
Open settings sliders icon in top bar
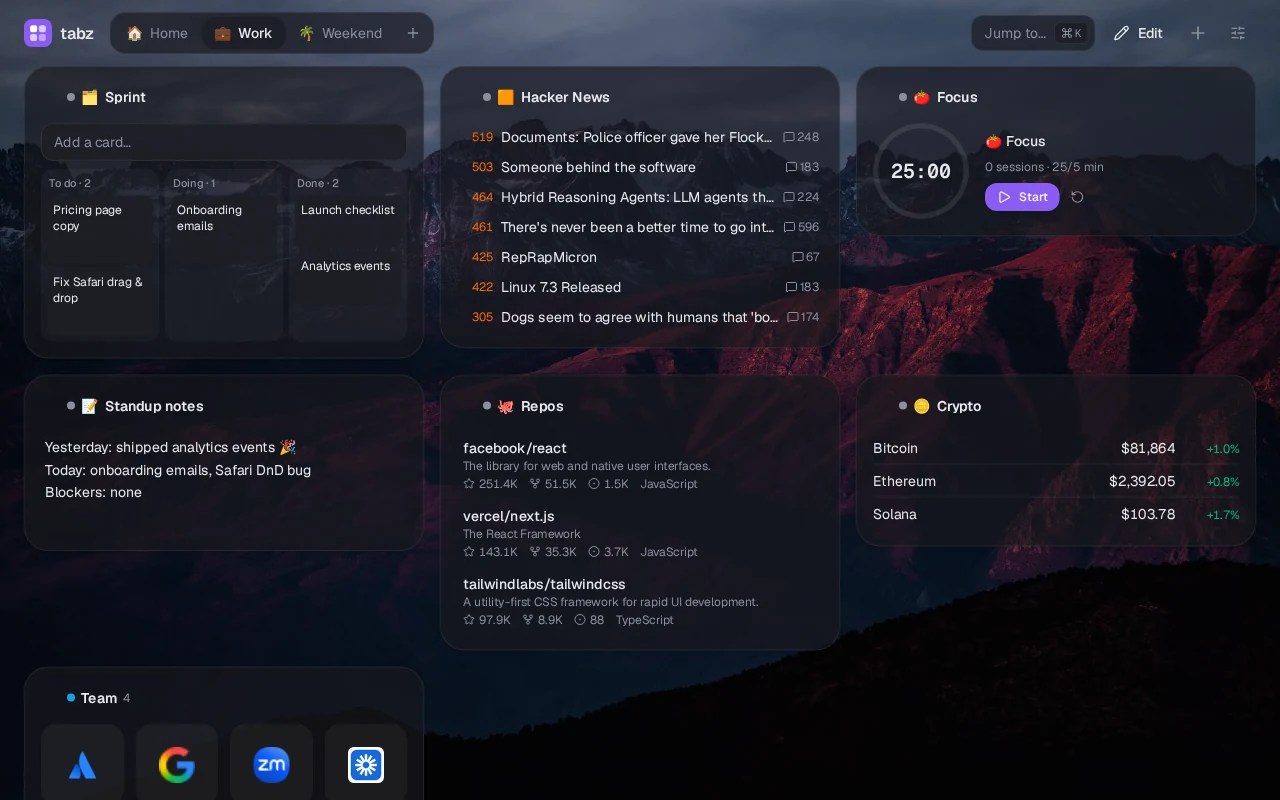[x=1238, y=33]
